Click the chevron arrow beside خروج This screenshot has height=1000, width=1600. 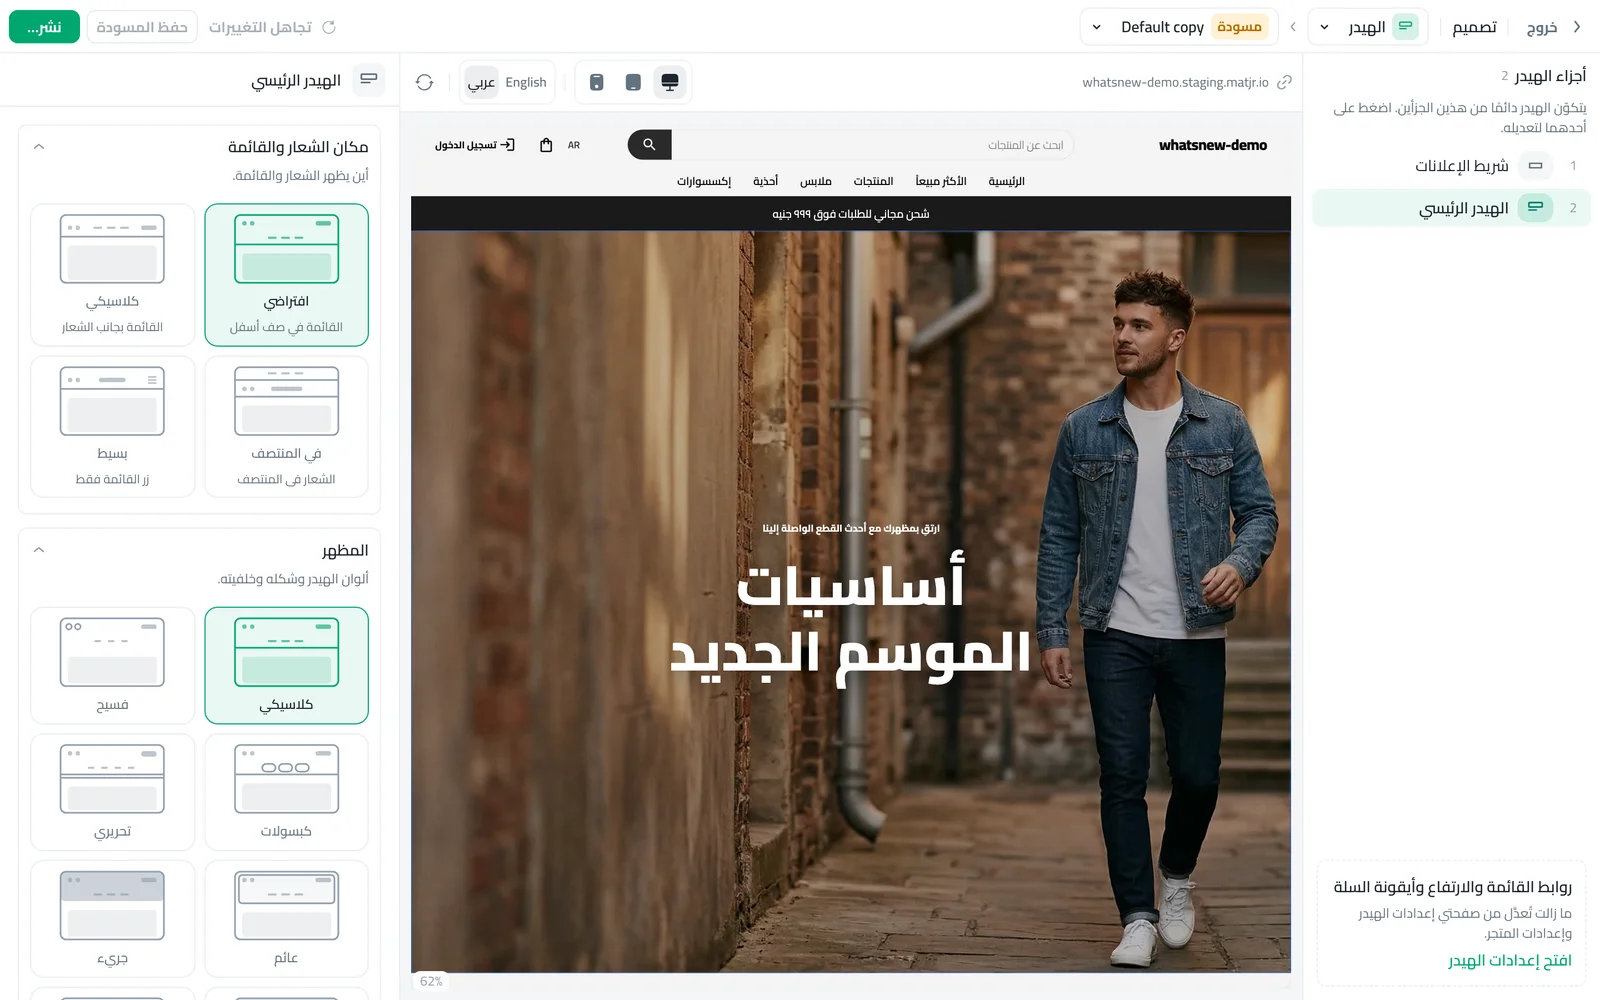(1577, 27)
